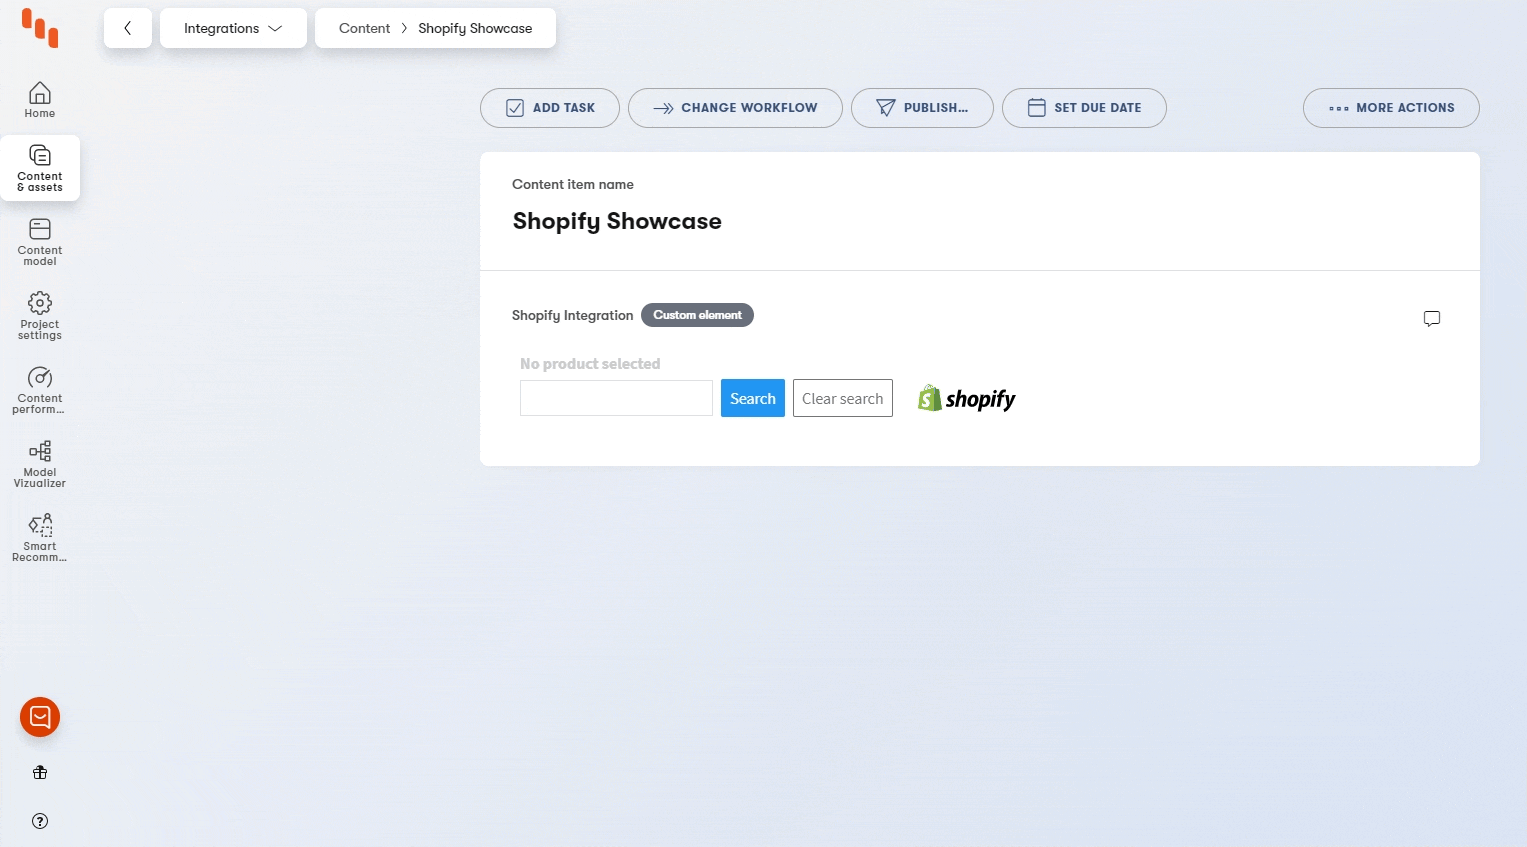Screen dimensions: 1527x847
Task: Go to Content model
Action: pos(40,242)
